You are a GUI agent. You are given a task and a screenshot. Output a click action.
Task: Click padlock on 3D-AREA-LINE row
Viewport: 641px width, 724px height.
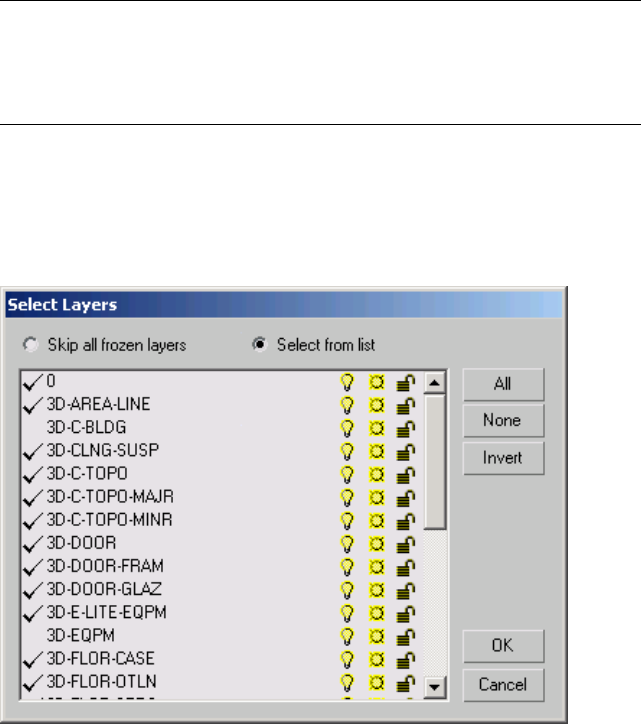[x=405, y=406]
